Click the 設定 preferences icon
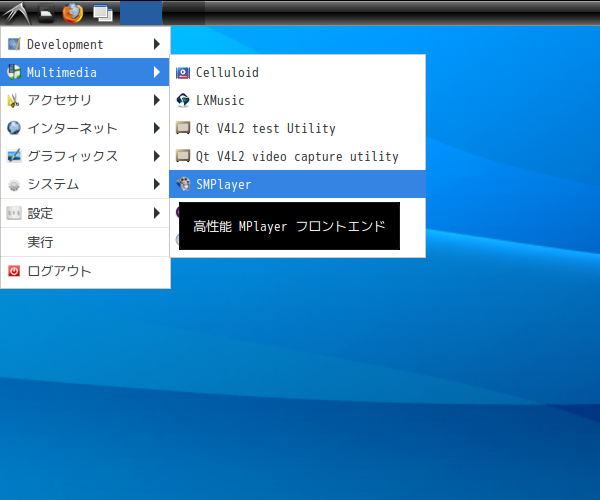600x500 pixels. (14, 213)
